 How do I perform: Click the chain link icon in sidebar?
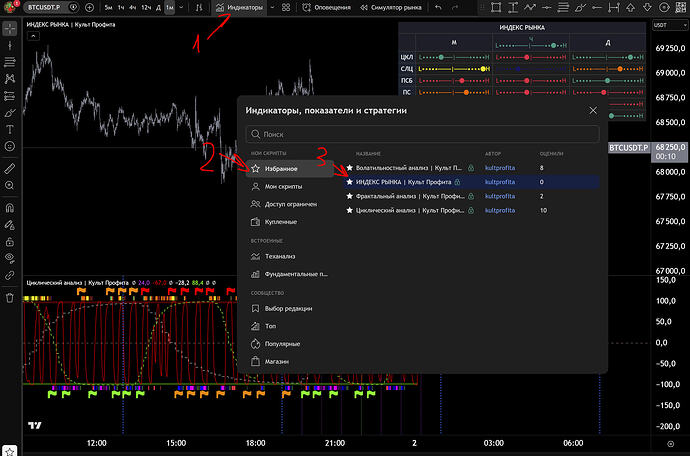pos(10,276)
